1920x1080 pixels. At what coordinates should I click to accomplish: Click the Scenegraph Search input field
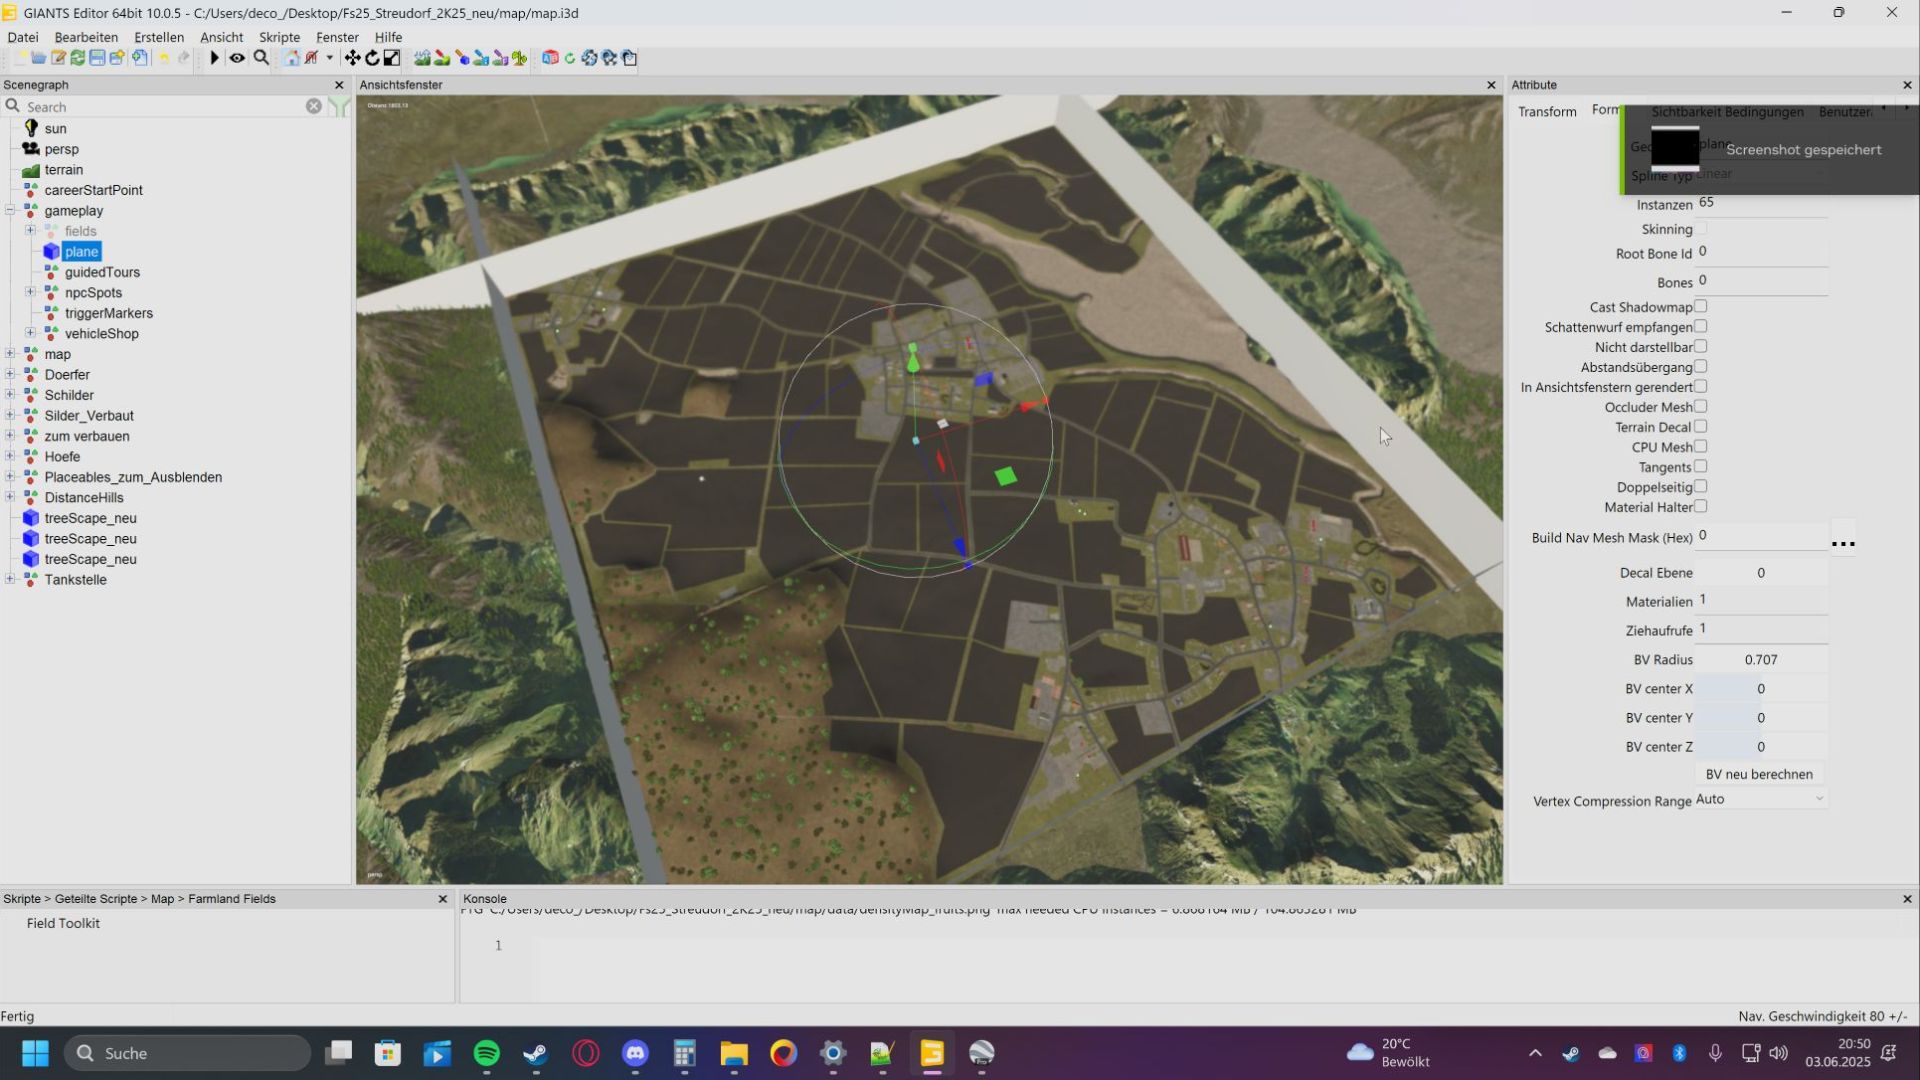(x=165, y=106)
